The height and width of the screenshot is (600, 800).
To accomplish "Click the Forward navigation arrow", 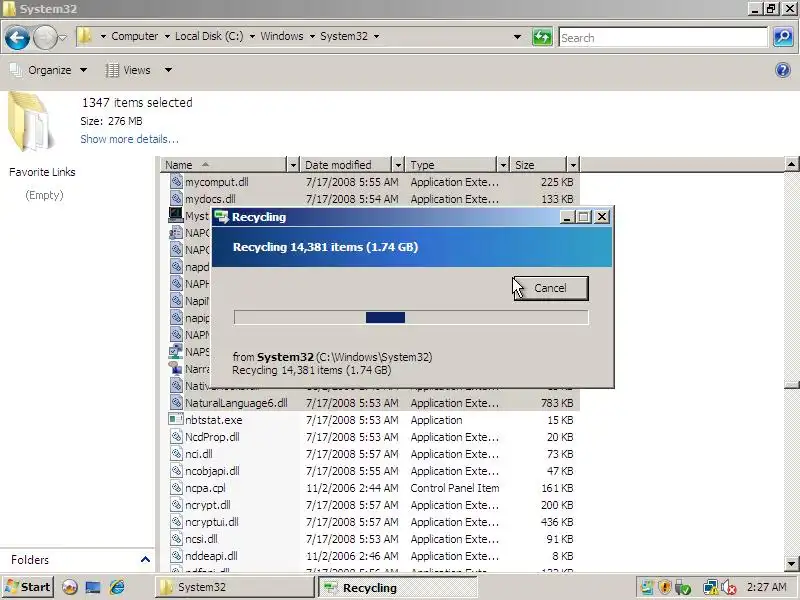I will click(44, 38).
